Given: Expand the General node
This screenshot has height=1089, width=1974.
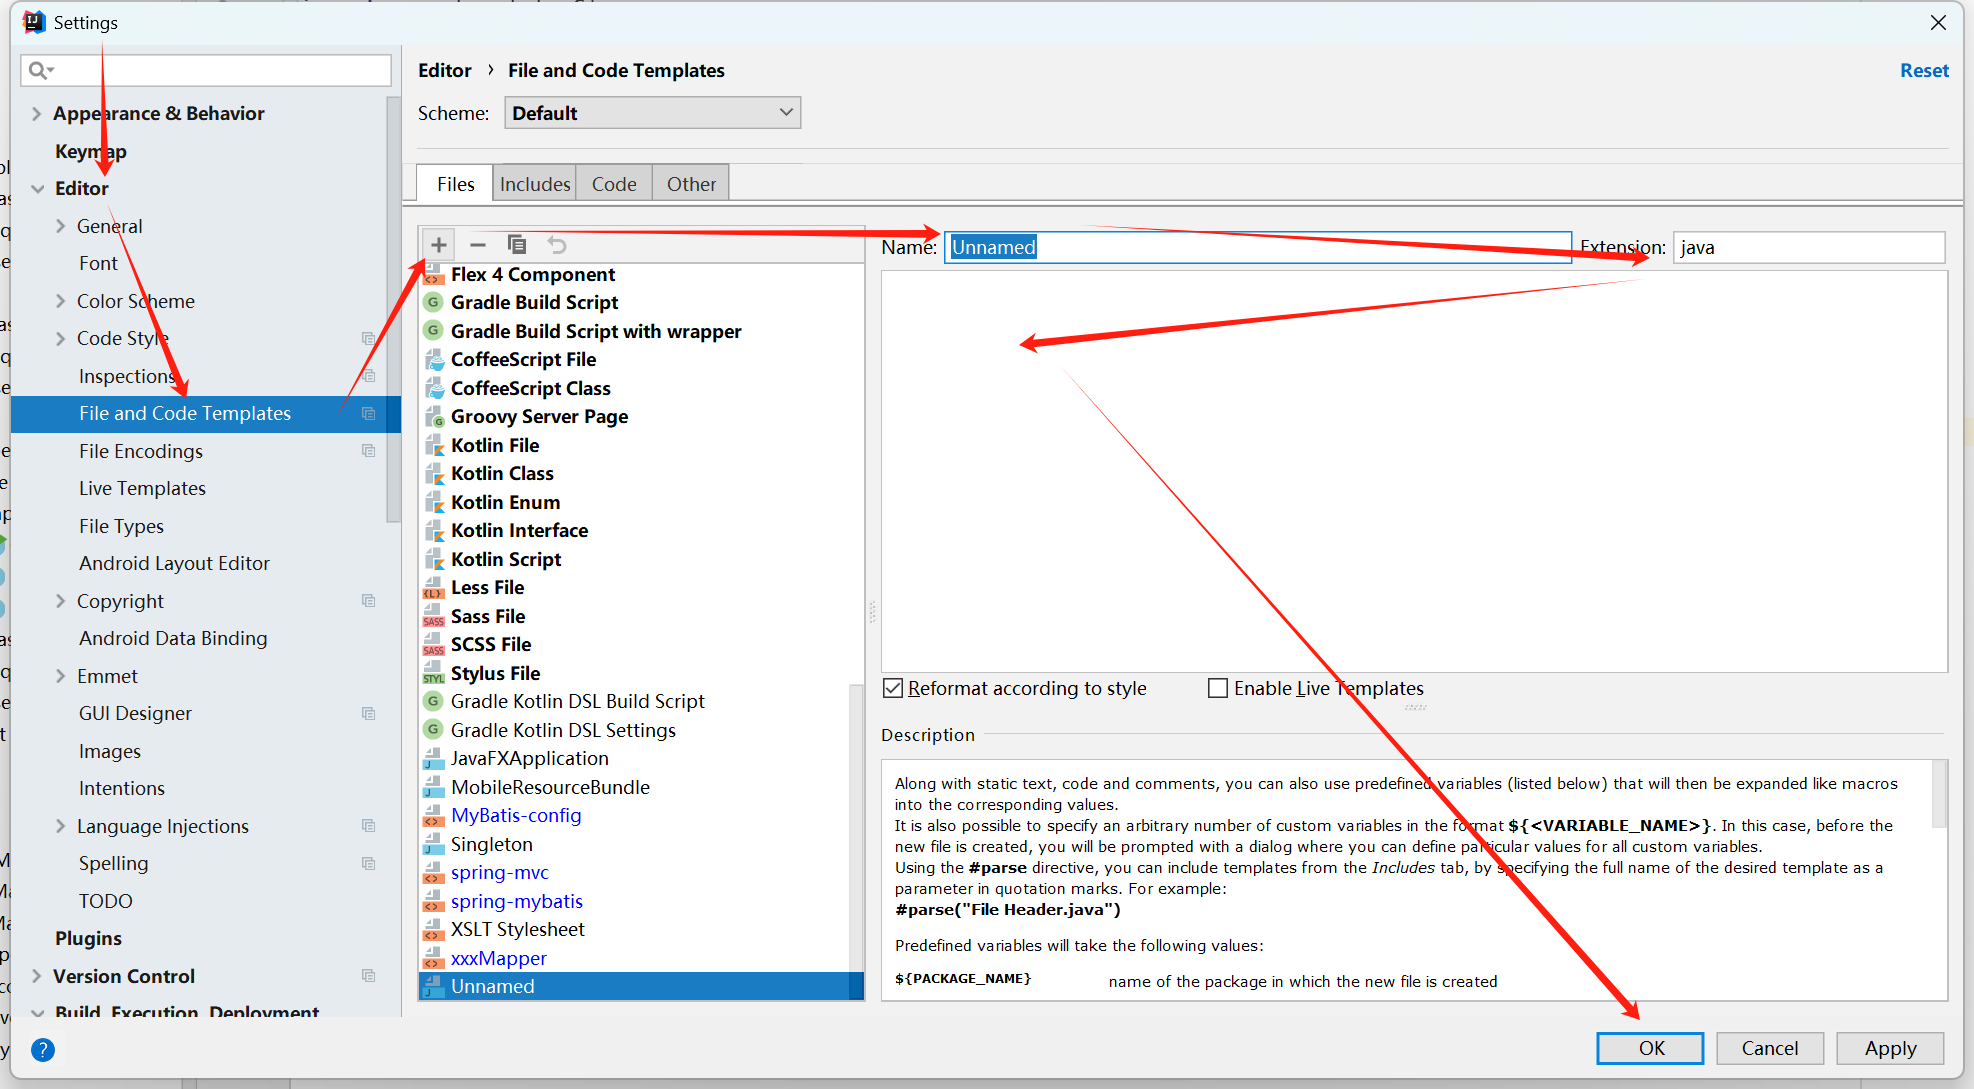Looking at the screenshot, I should click(60, 226).
